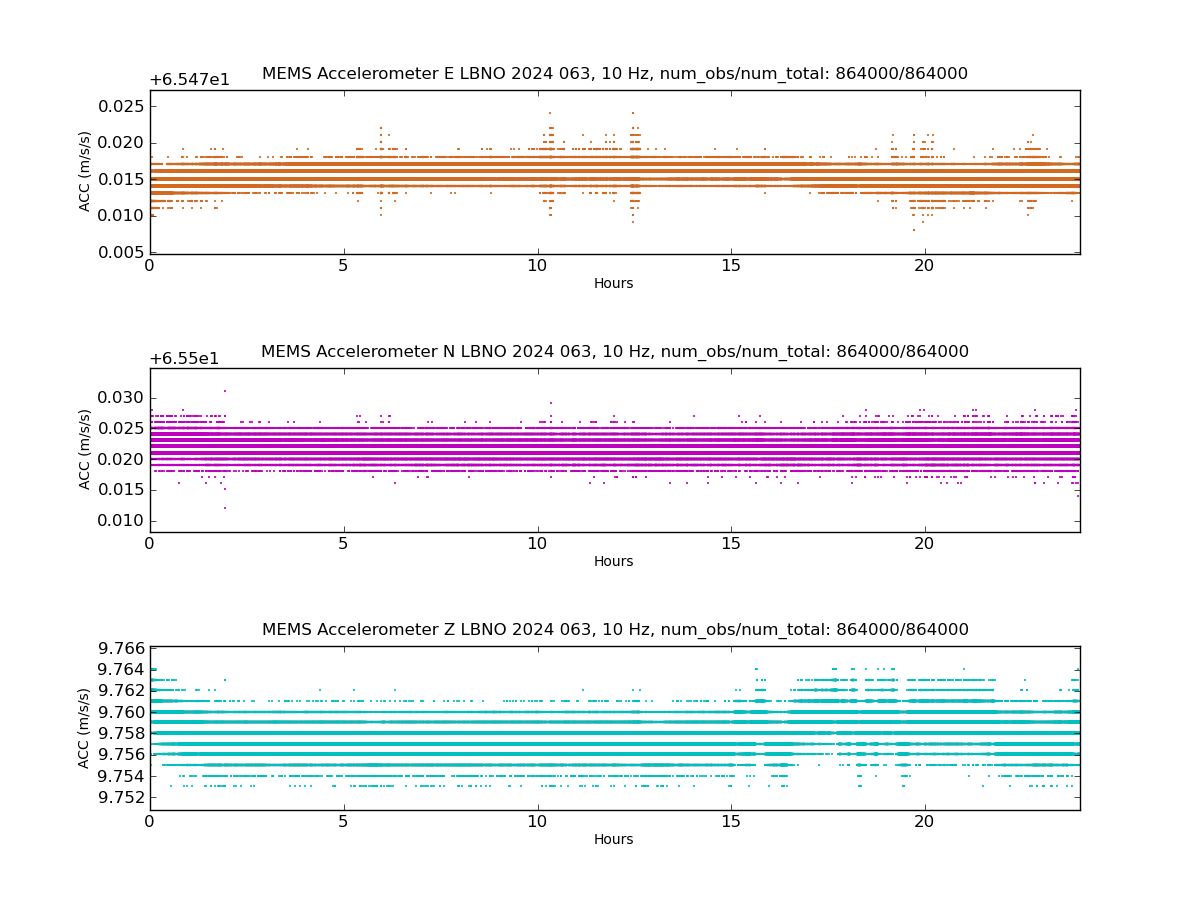The height and width of the screenshot is (900, 1200).
Task: Select the 15 hour tick under the N plot
Action: click(731, 545)
